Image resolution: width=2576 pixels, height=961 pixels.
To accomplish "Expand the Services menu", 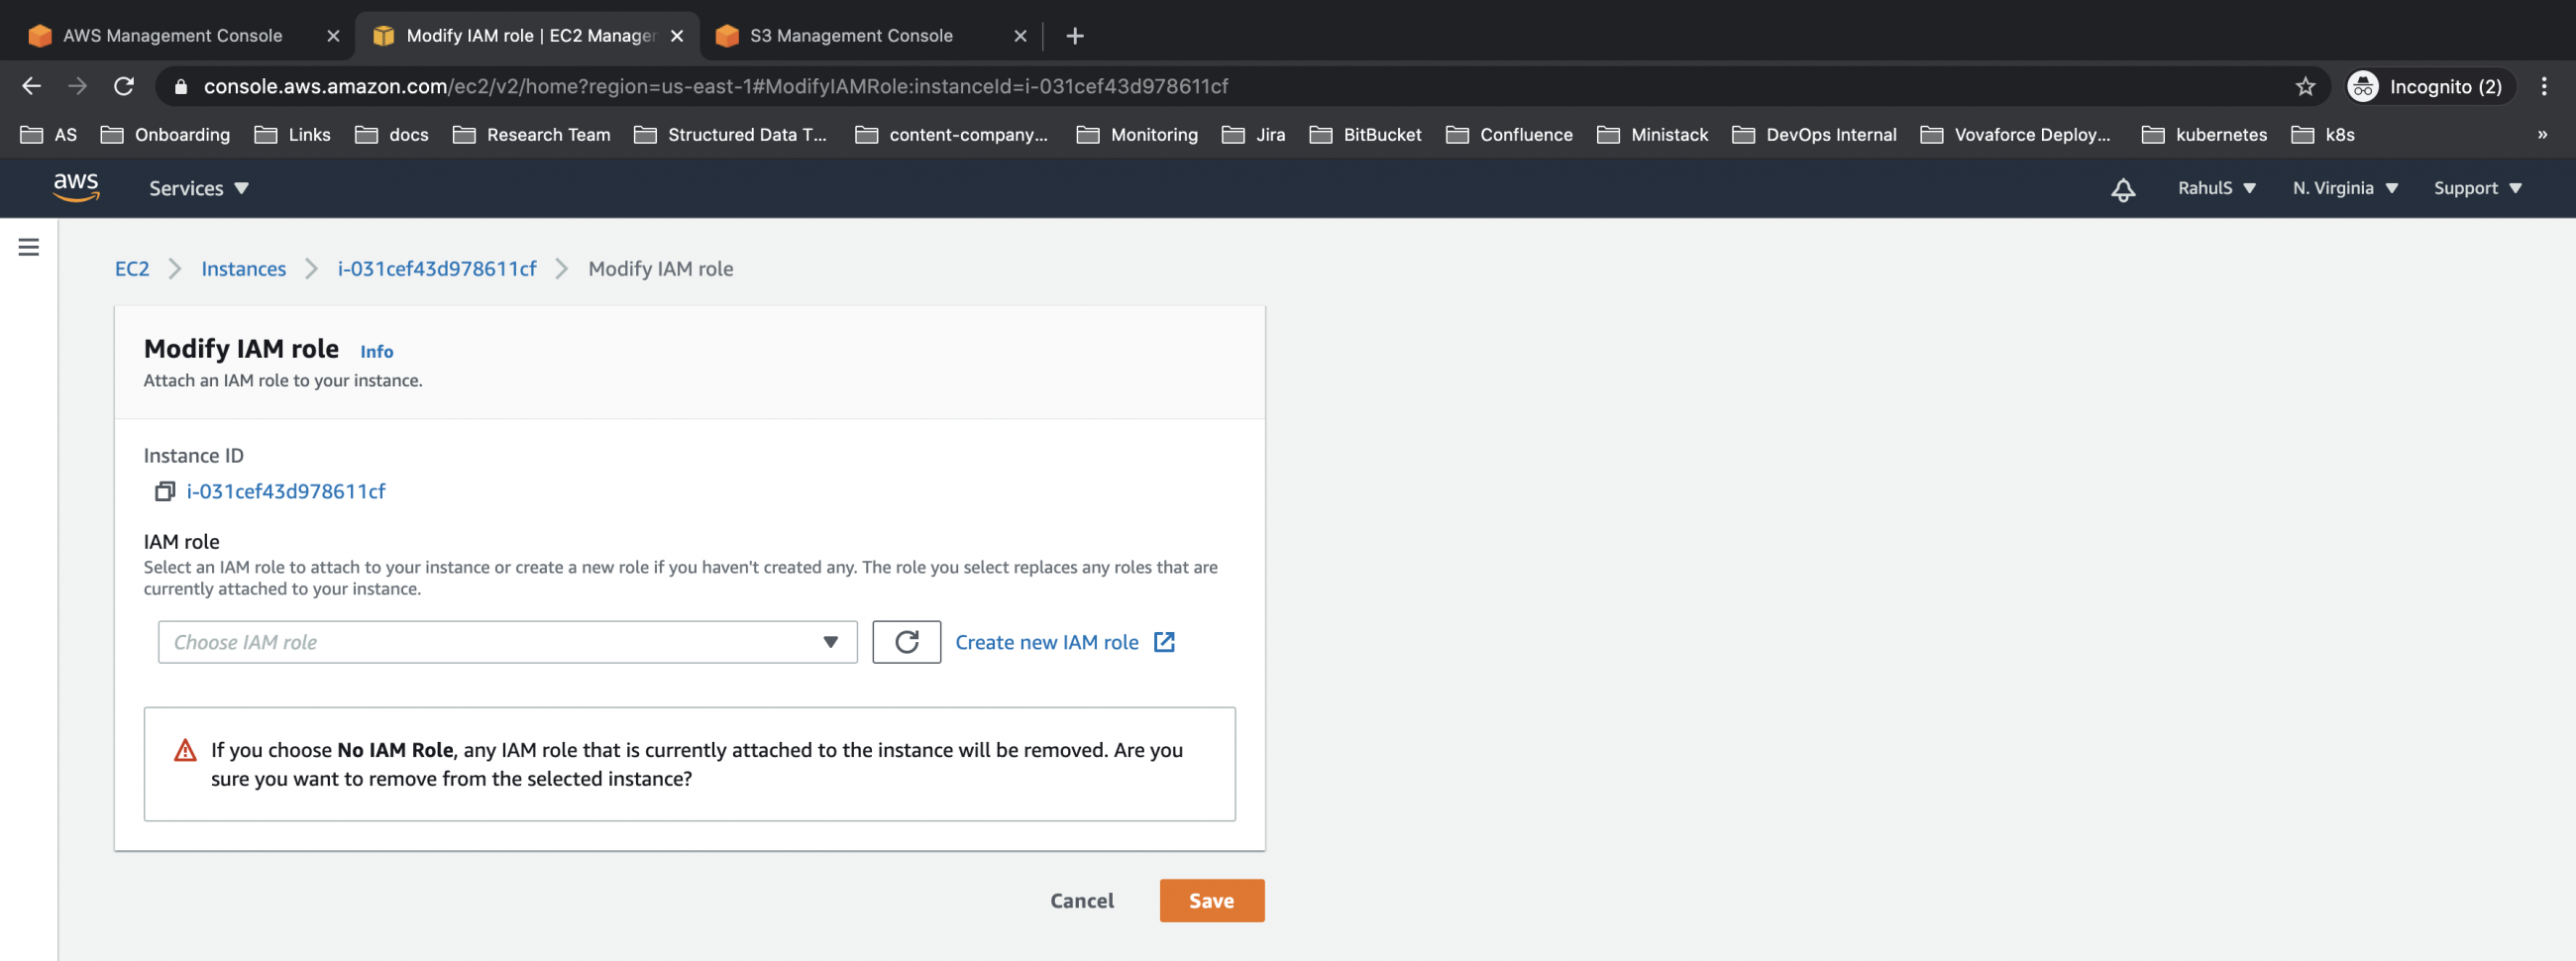I will (x=197, y=188).
